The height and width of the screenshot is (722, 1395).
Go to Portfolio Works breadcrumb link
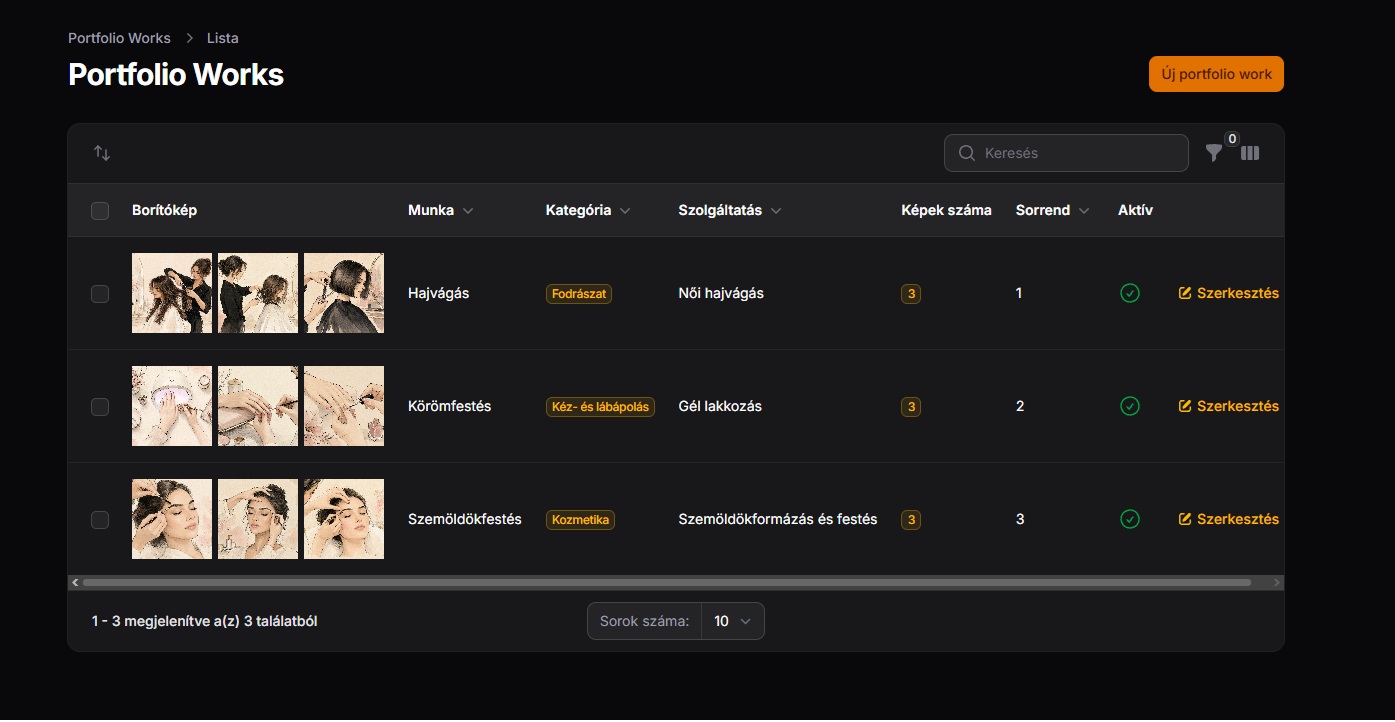119,38
